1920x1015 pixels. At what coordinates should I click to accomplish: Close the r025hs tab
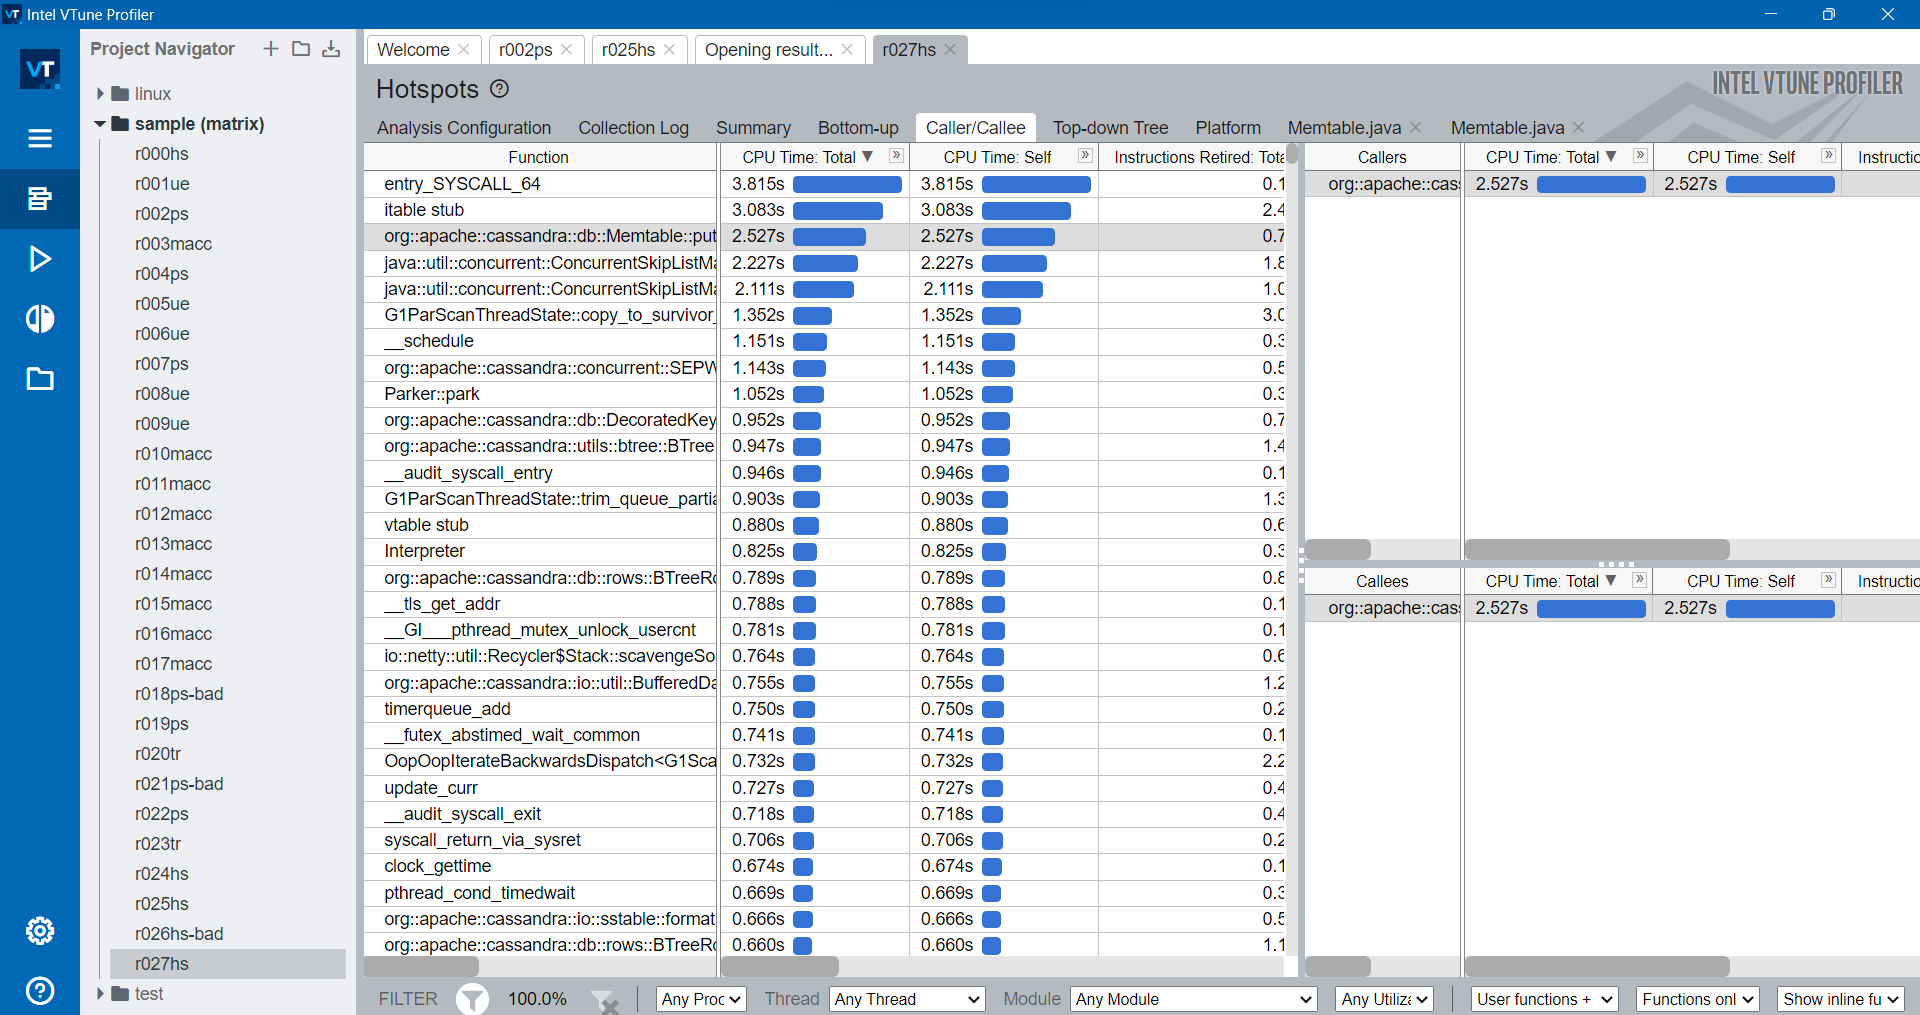(670, 49)
